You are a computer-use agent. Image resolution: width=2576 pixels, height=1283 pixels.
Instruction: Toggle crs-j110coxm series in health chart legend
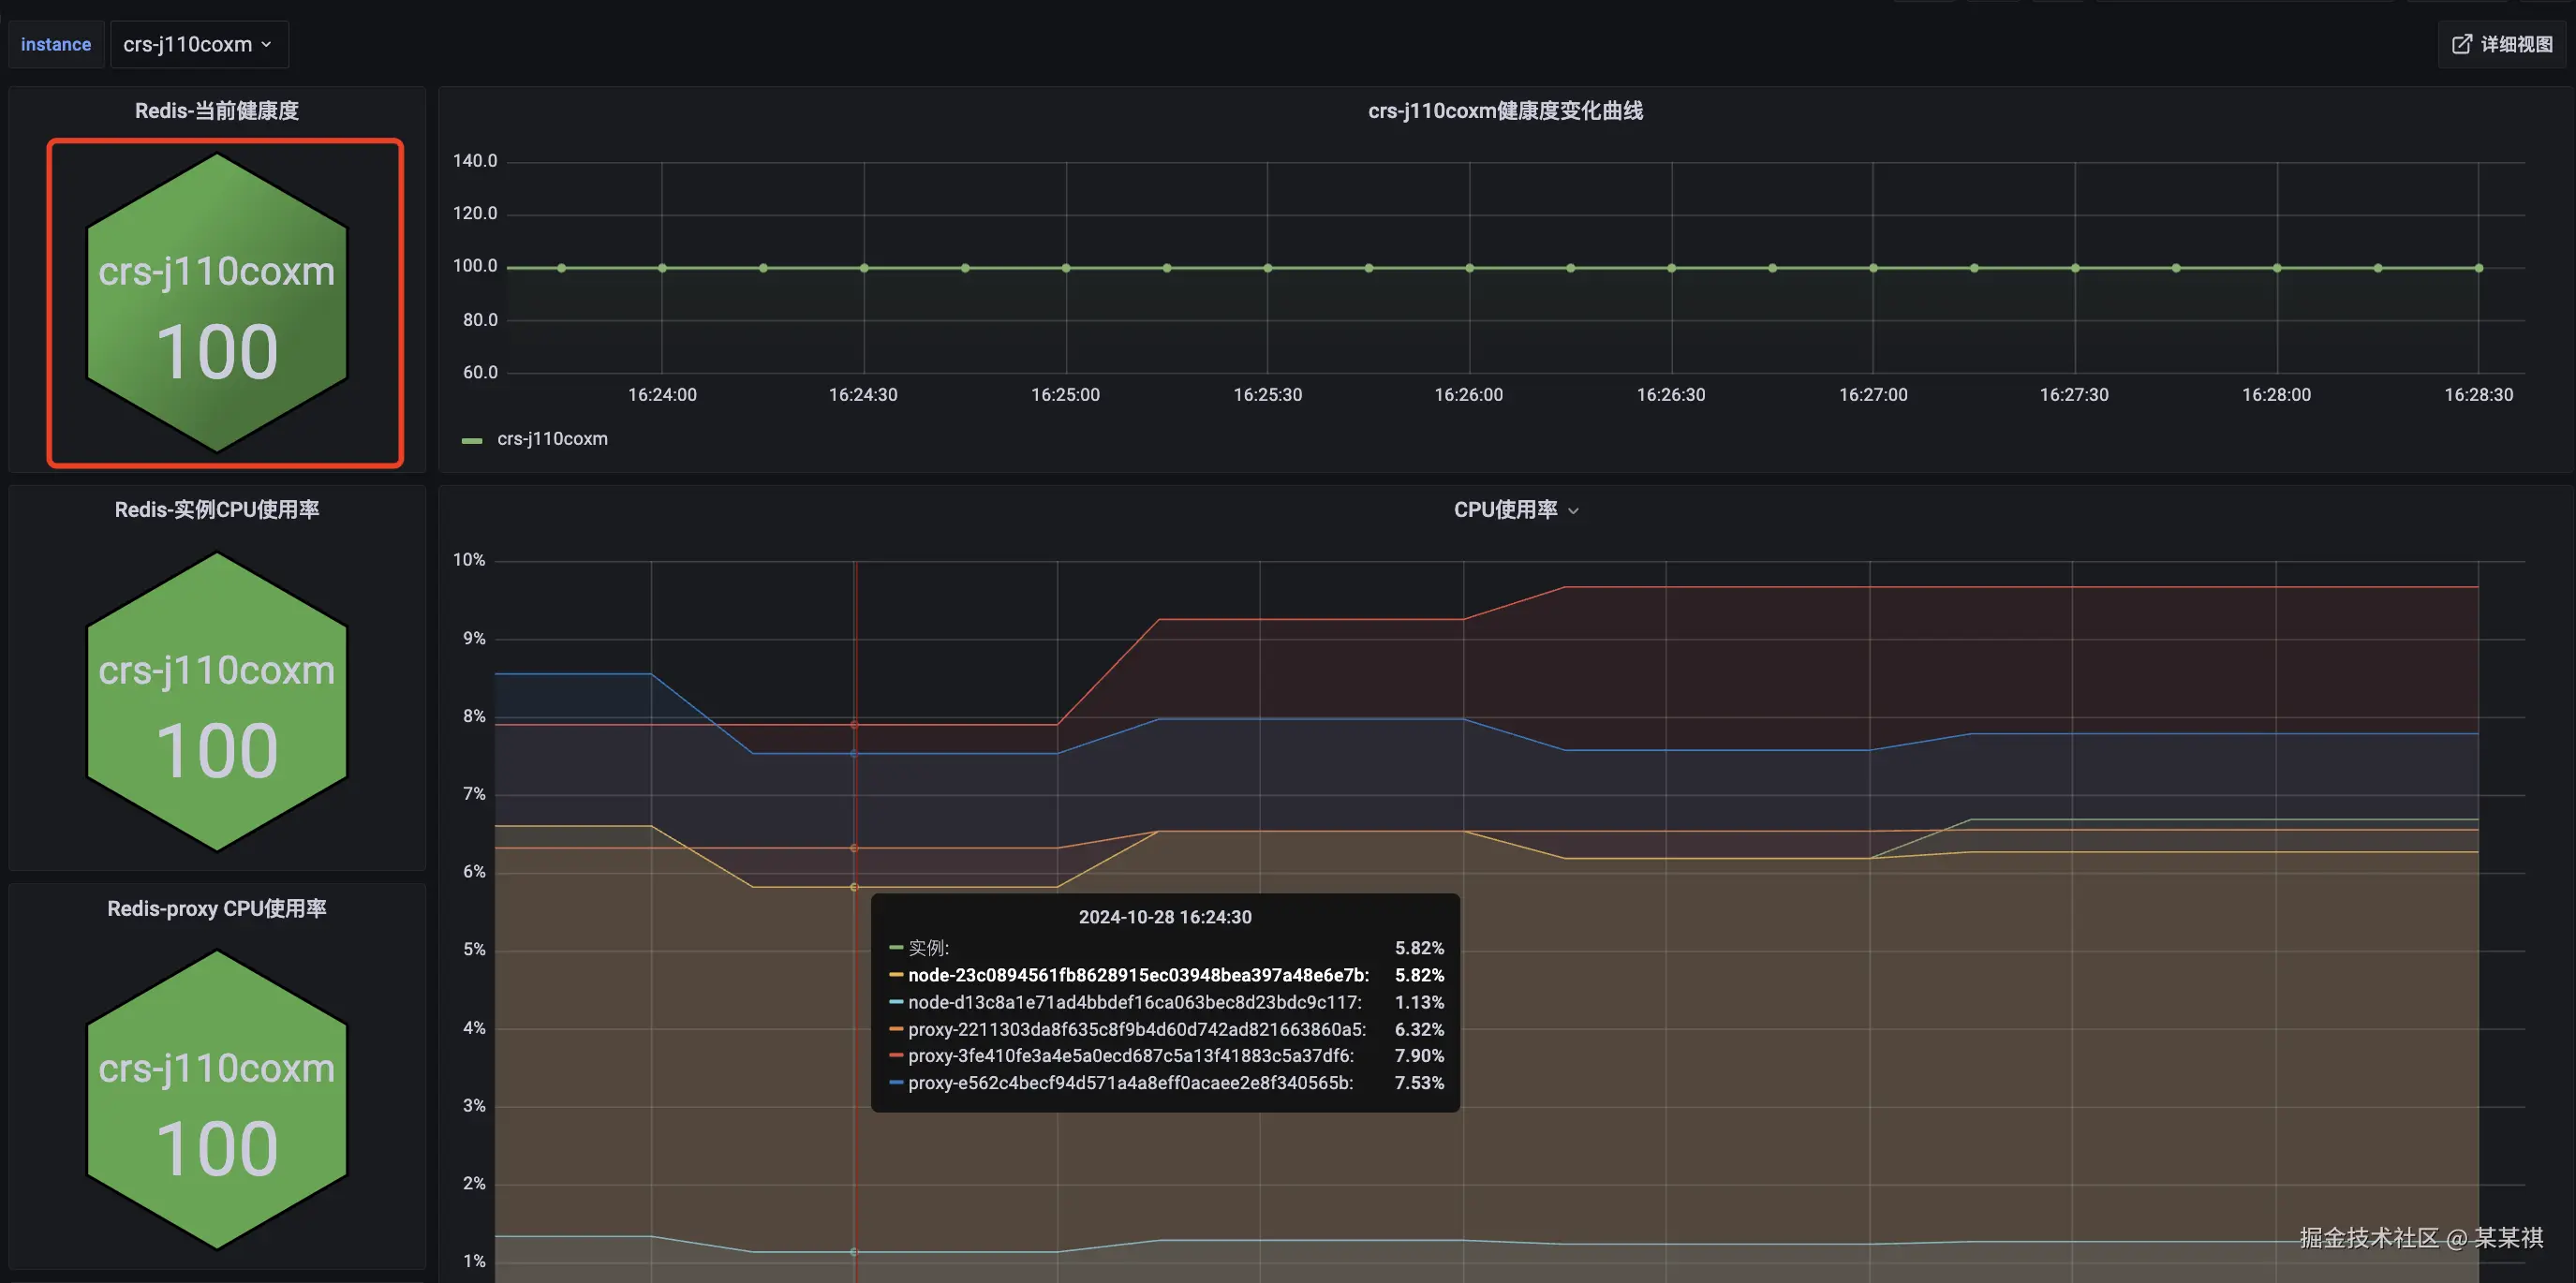pos(552,439)
